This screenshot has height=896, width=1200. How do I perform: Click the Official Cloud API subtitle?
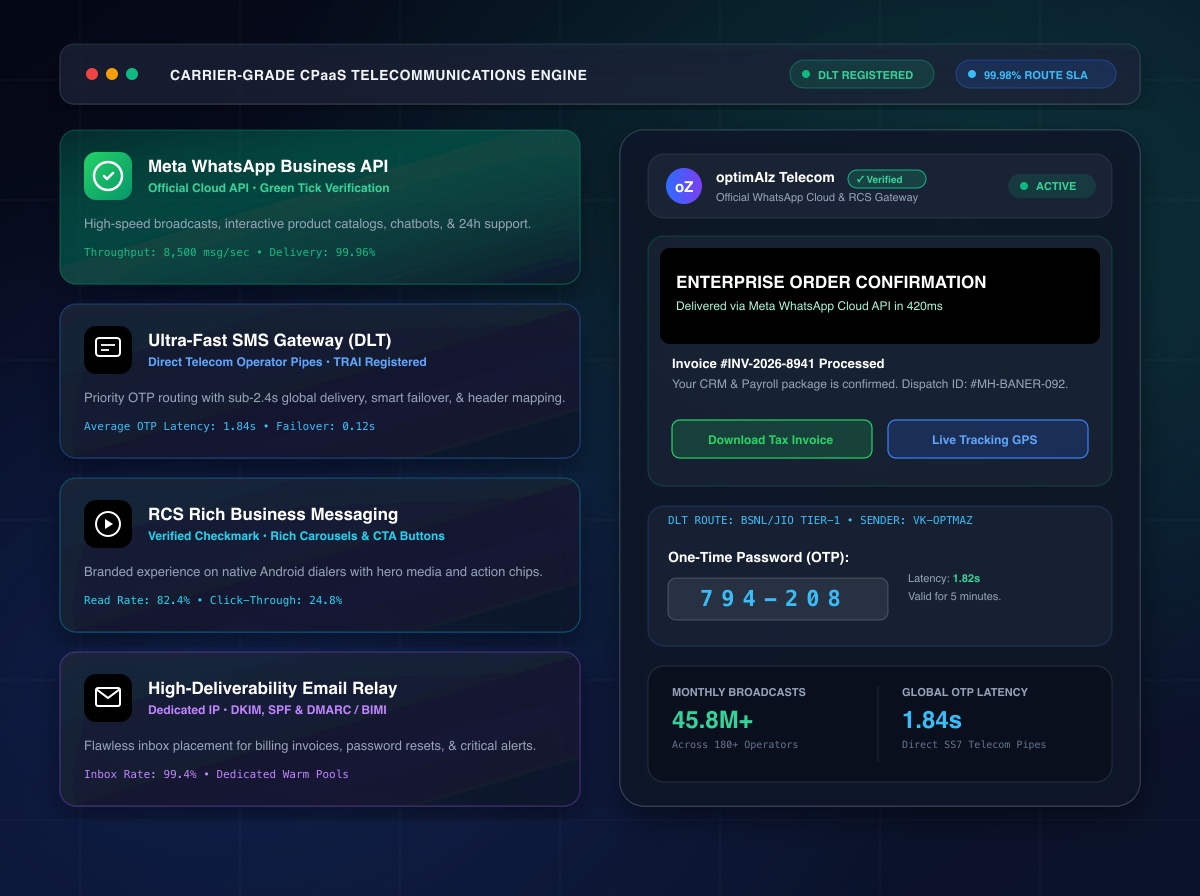click(x=269, y=188)
